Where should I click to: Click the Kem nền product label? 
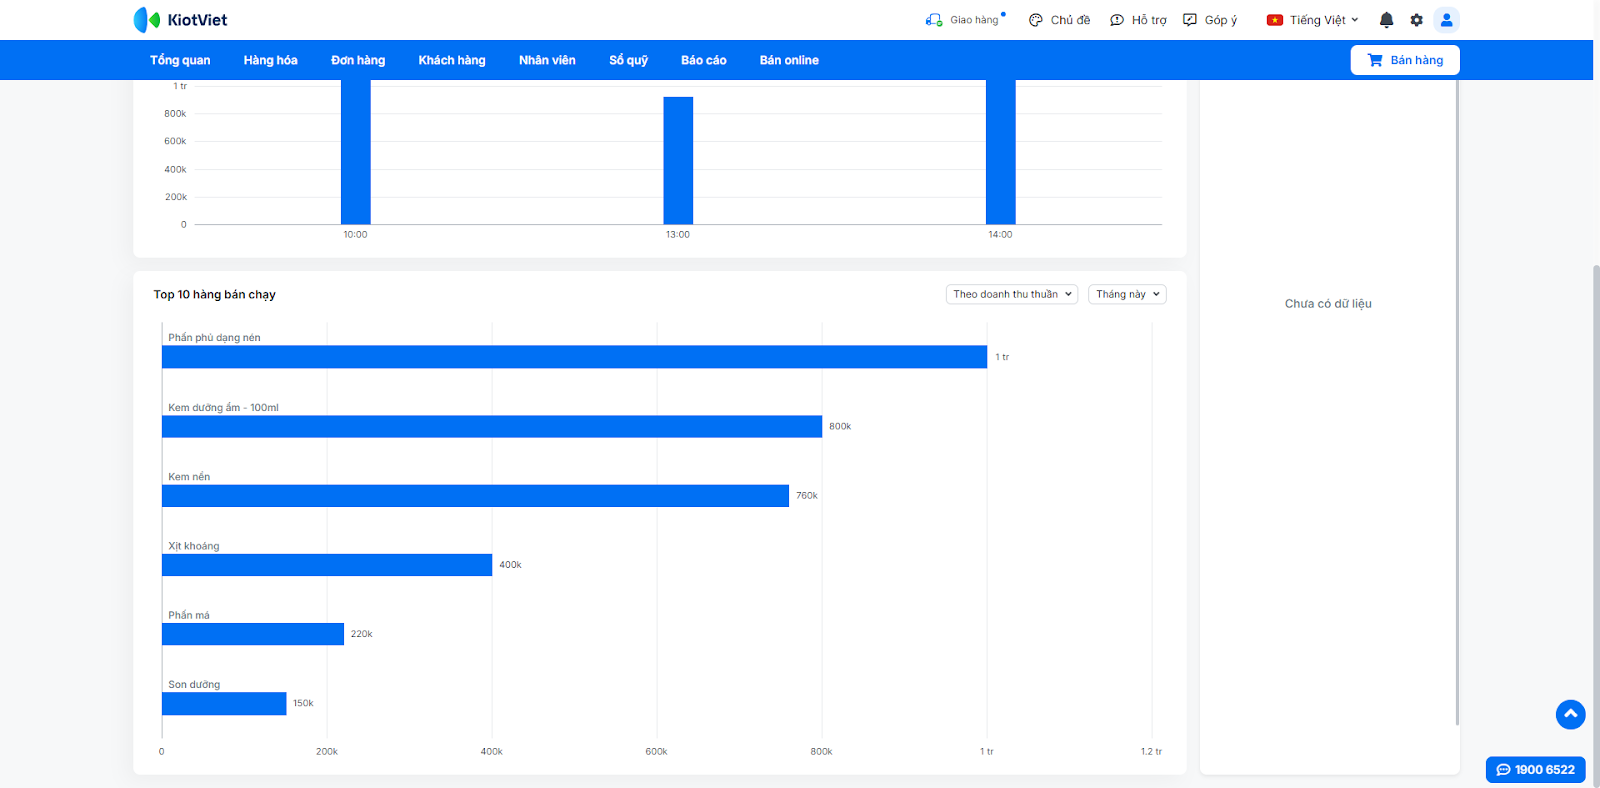(189, 477)
